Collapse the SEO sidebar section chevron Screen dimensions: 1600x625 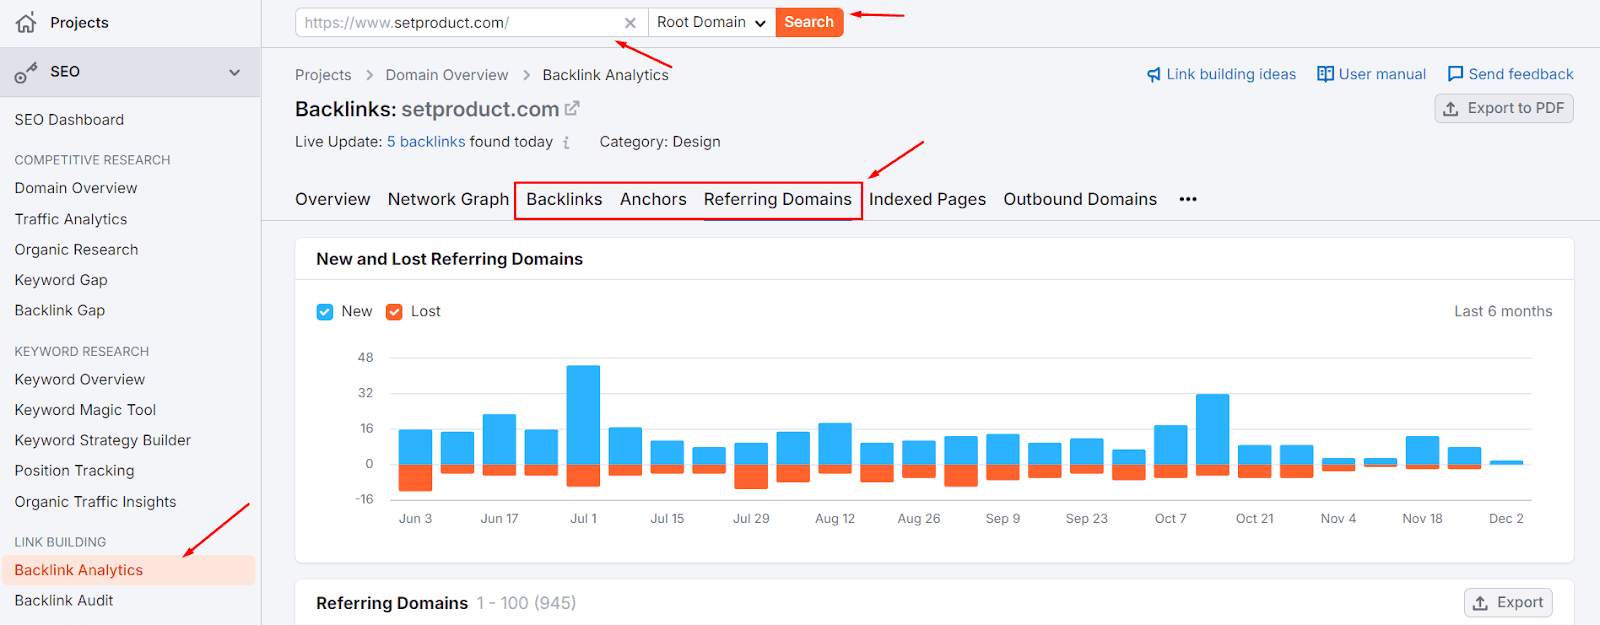(235, 72)
